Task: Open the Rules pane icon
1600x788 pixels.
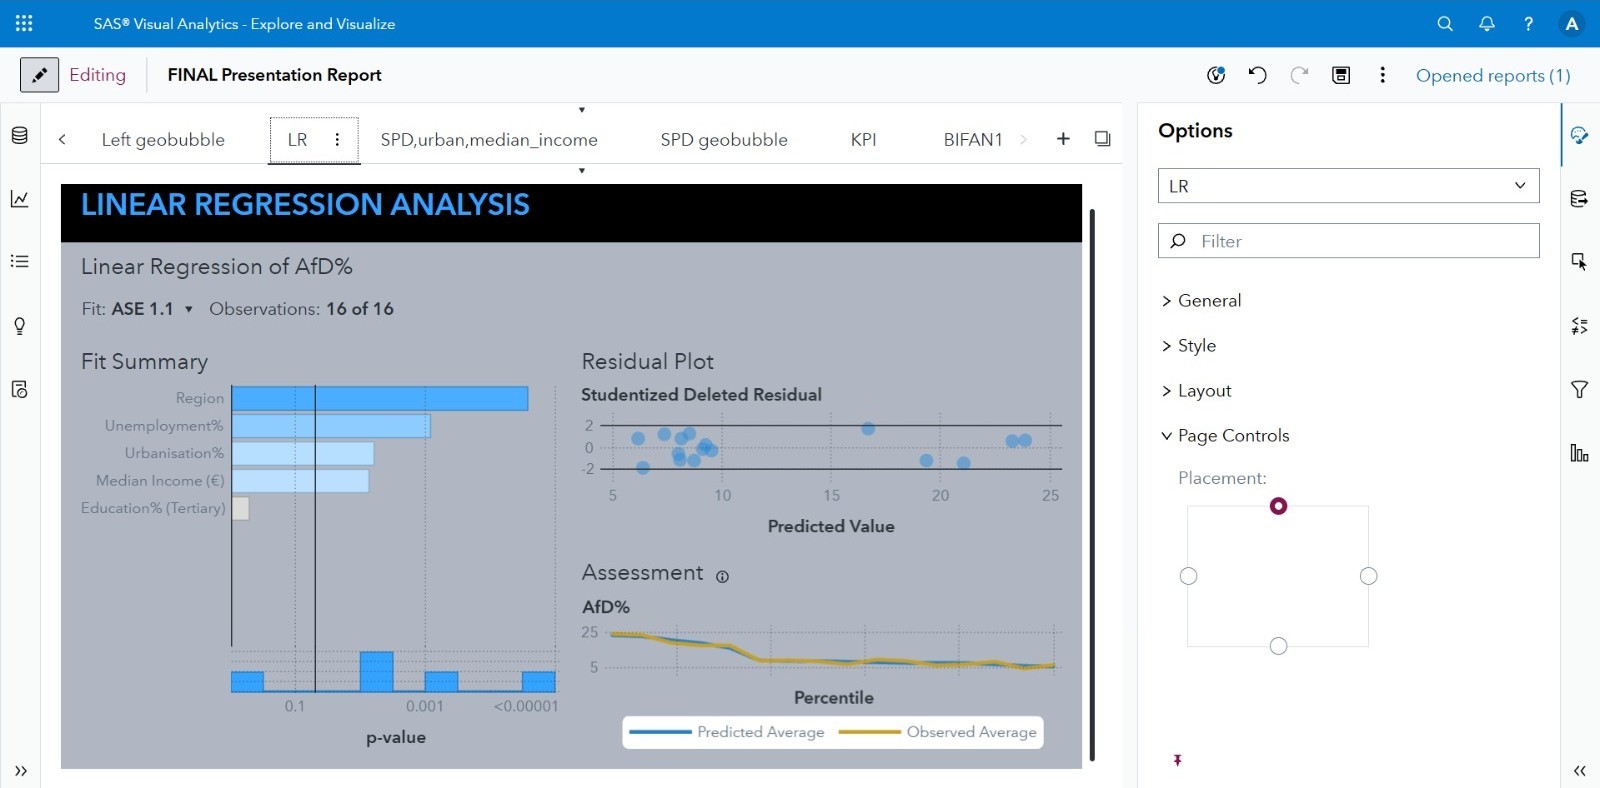Action: coord(1579,326)
